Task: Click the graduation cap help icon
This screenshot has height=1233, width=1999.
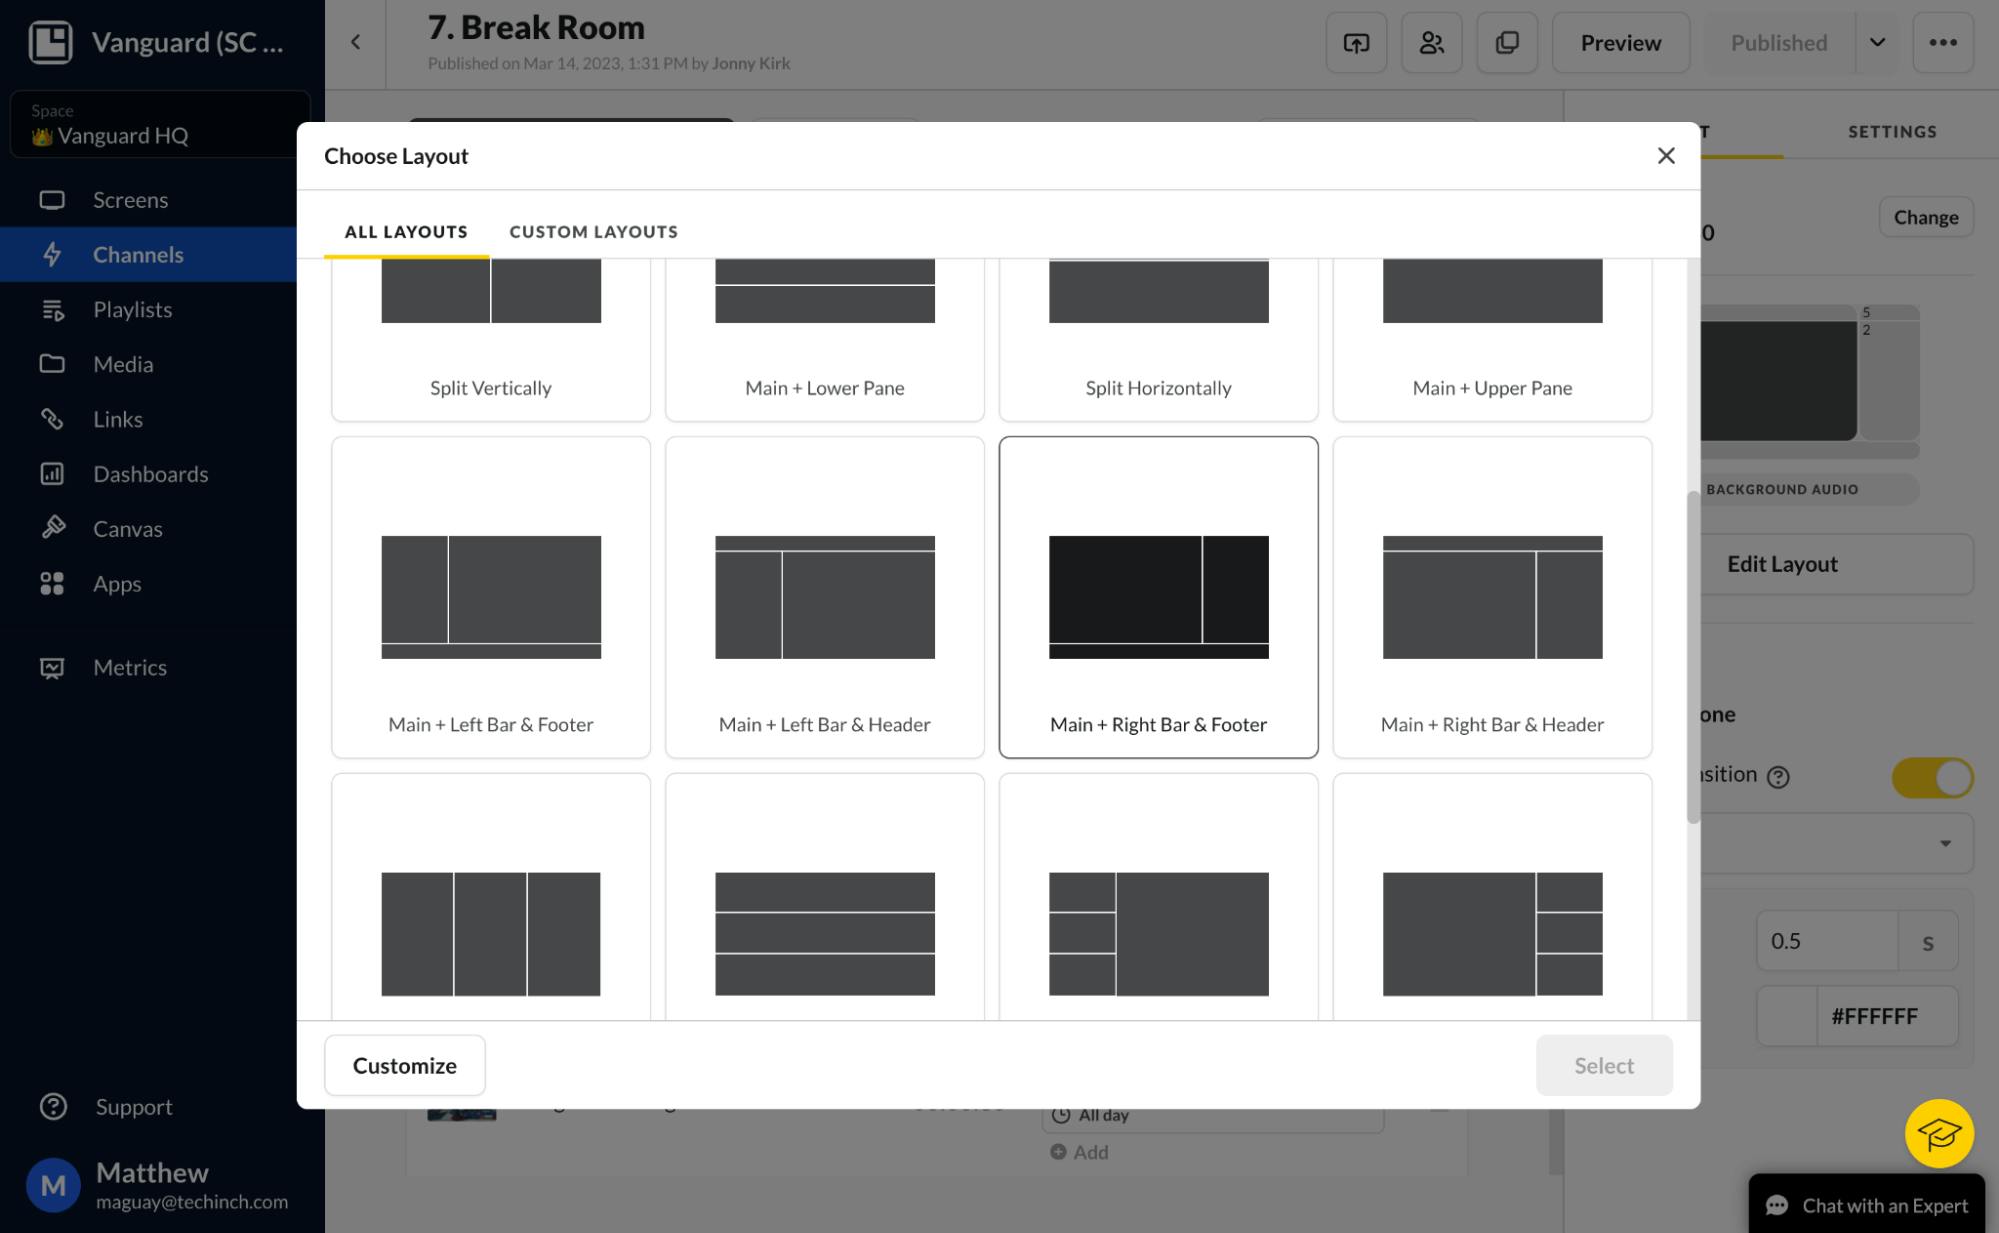Action: [x=1938, y=1134]
